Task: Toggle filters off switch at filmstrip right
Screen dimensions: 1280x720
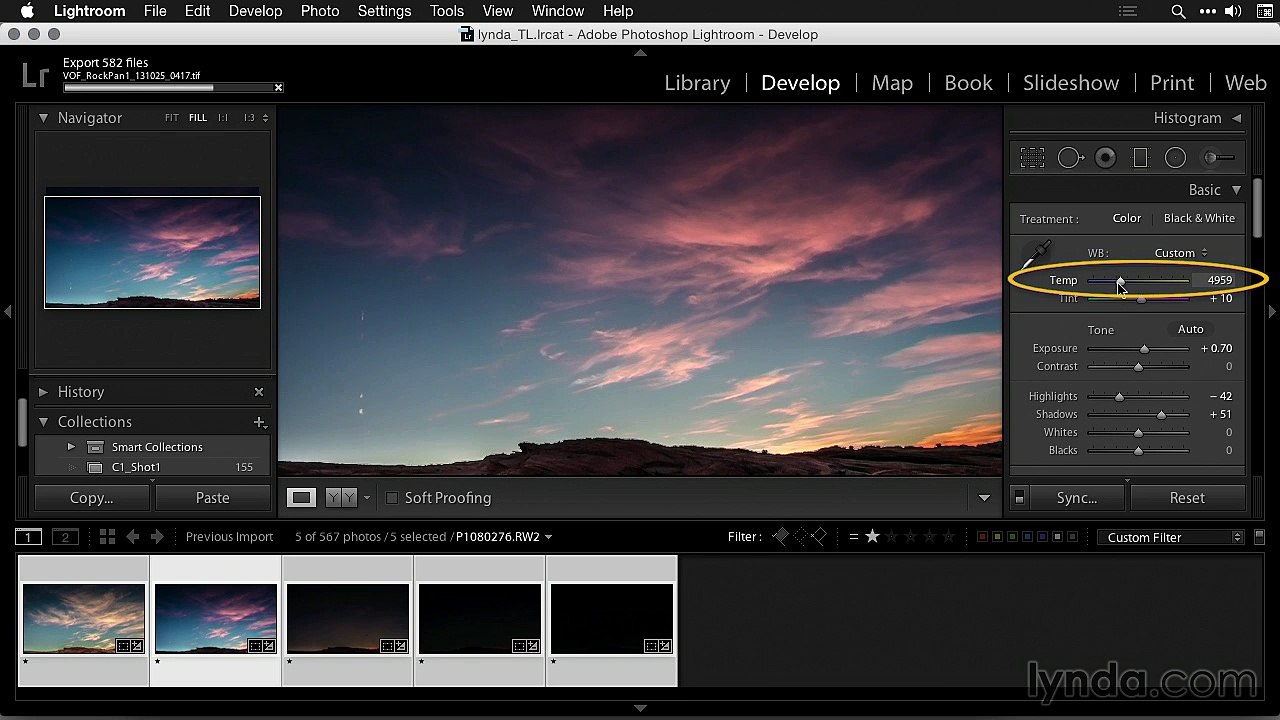Action: click(x=1258, y=537)
